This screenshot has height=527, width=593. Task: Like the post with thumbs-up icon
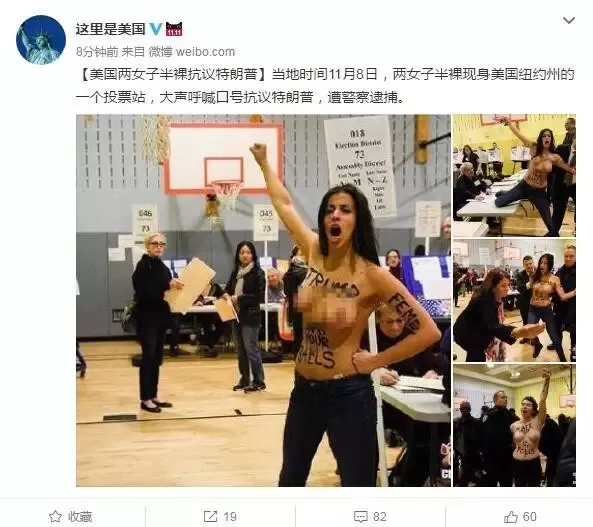pos(511,516)
